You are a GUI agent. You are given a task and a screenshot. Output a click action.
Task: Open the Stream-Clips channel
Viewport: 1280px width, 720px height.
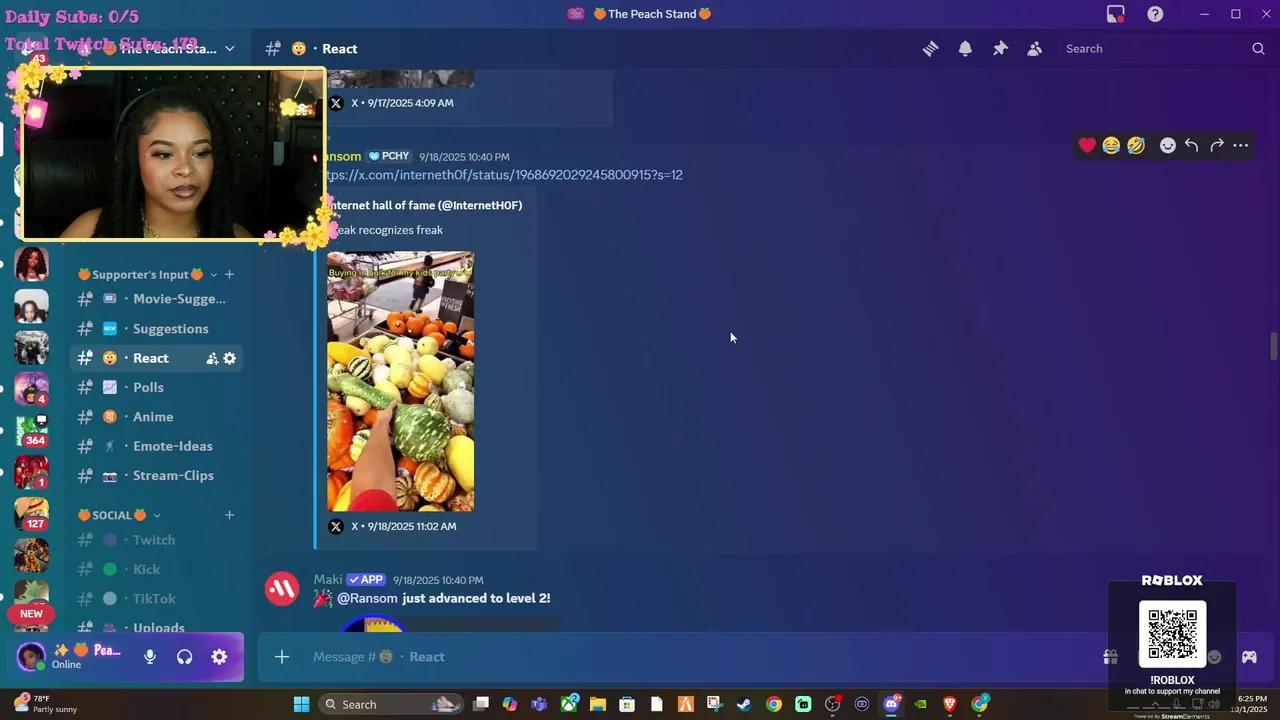pyautogui.click(x=157, y=475)
